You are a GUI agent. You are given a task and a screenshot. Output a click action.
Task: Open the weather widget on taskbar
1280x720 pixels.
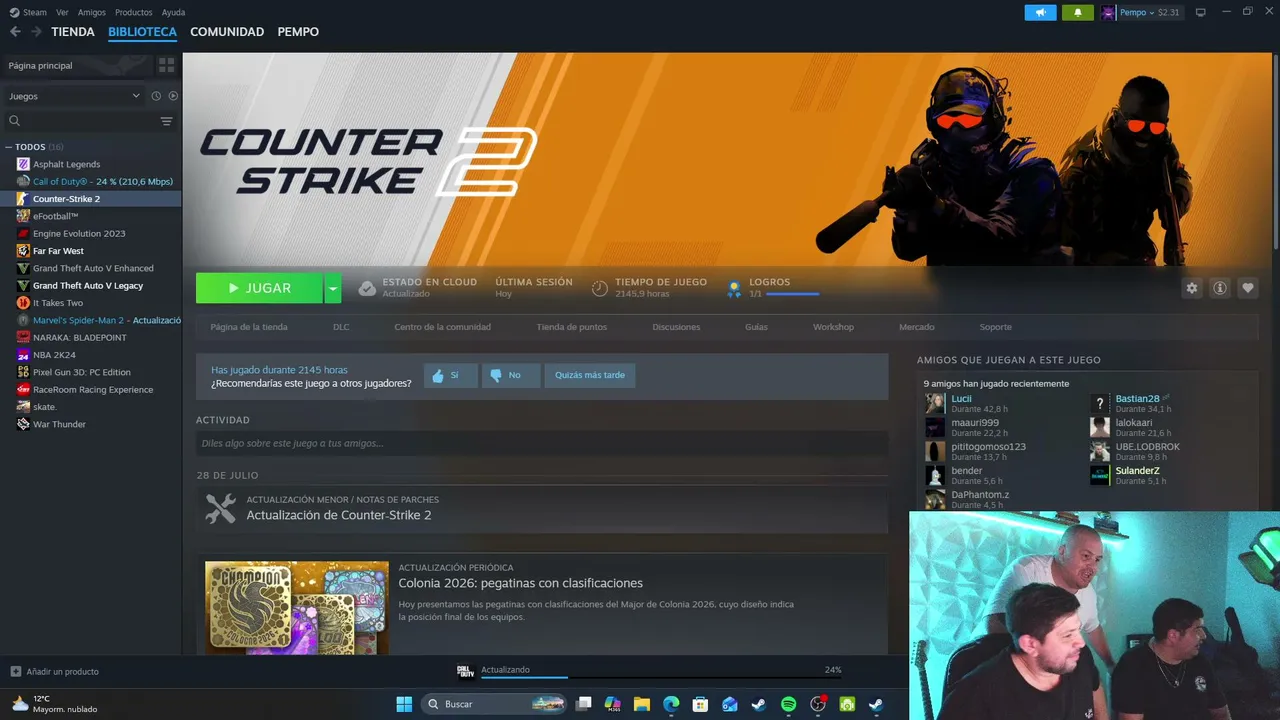[55, 704]
